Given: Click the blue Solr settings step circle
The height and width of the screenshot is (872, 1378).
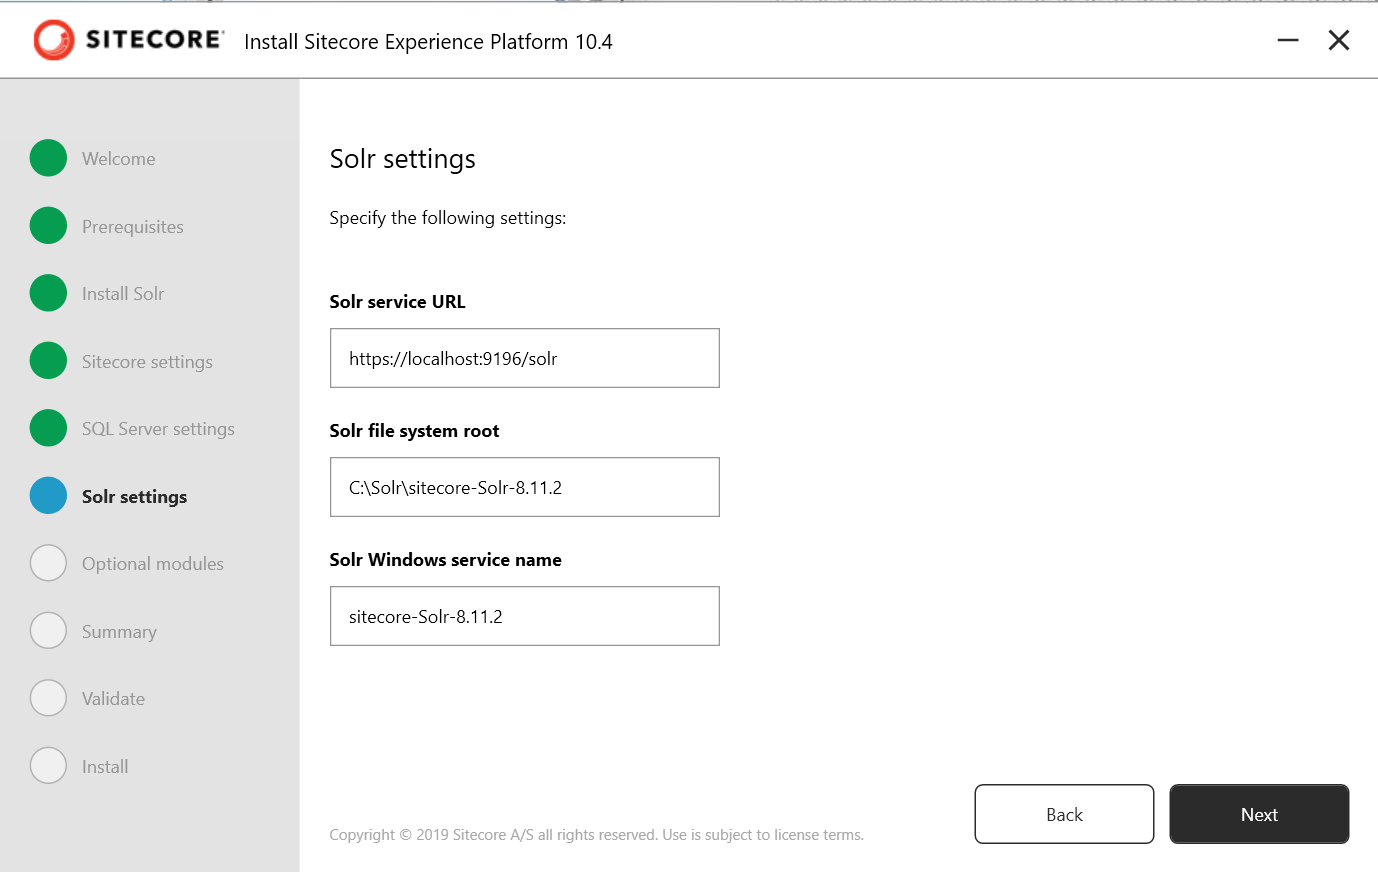Looking at the screenshot, I should point(48,496).
